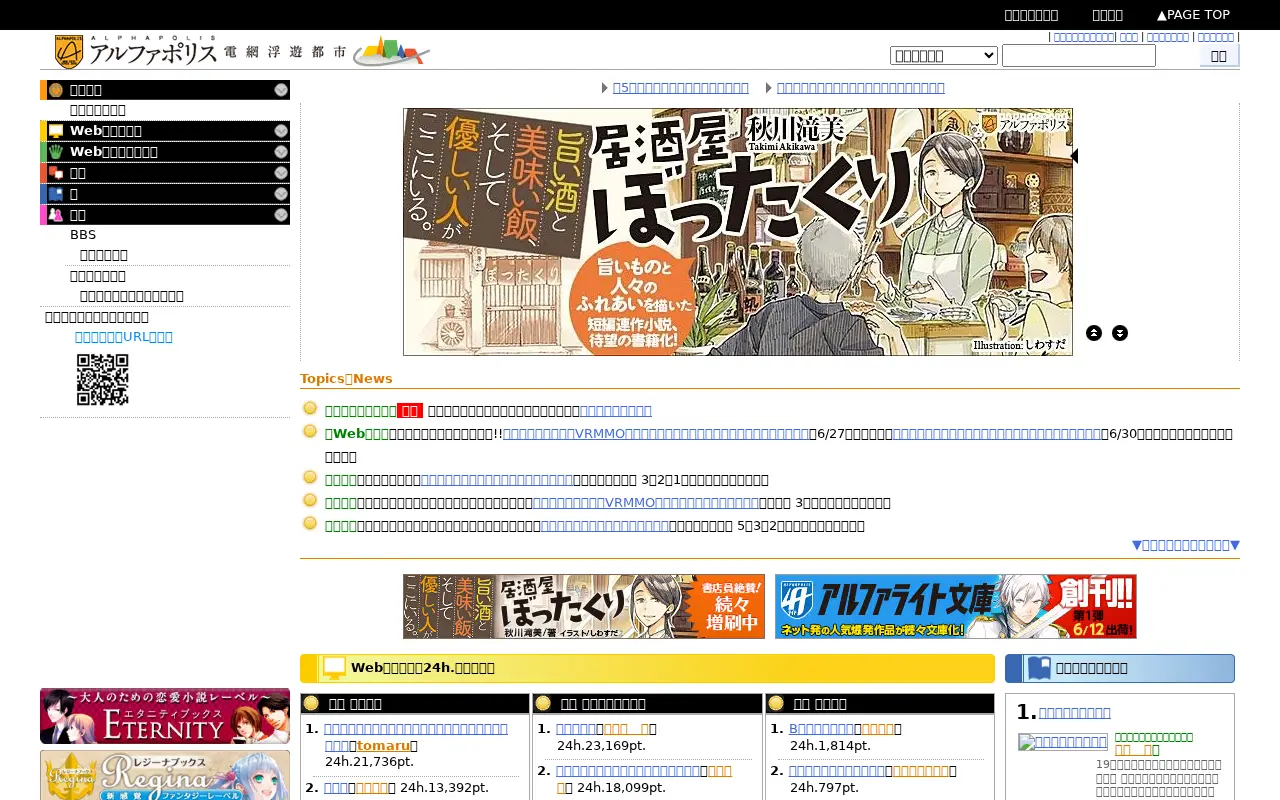Click the text "24h.797pt."
1280x800 pixels.
823,788
